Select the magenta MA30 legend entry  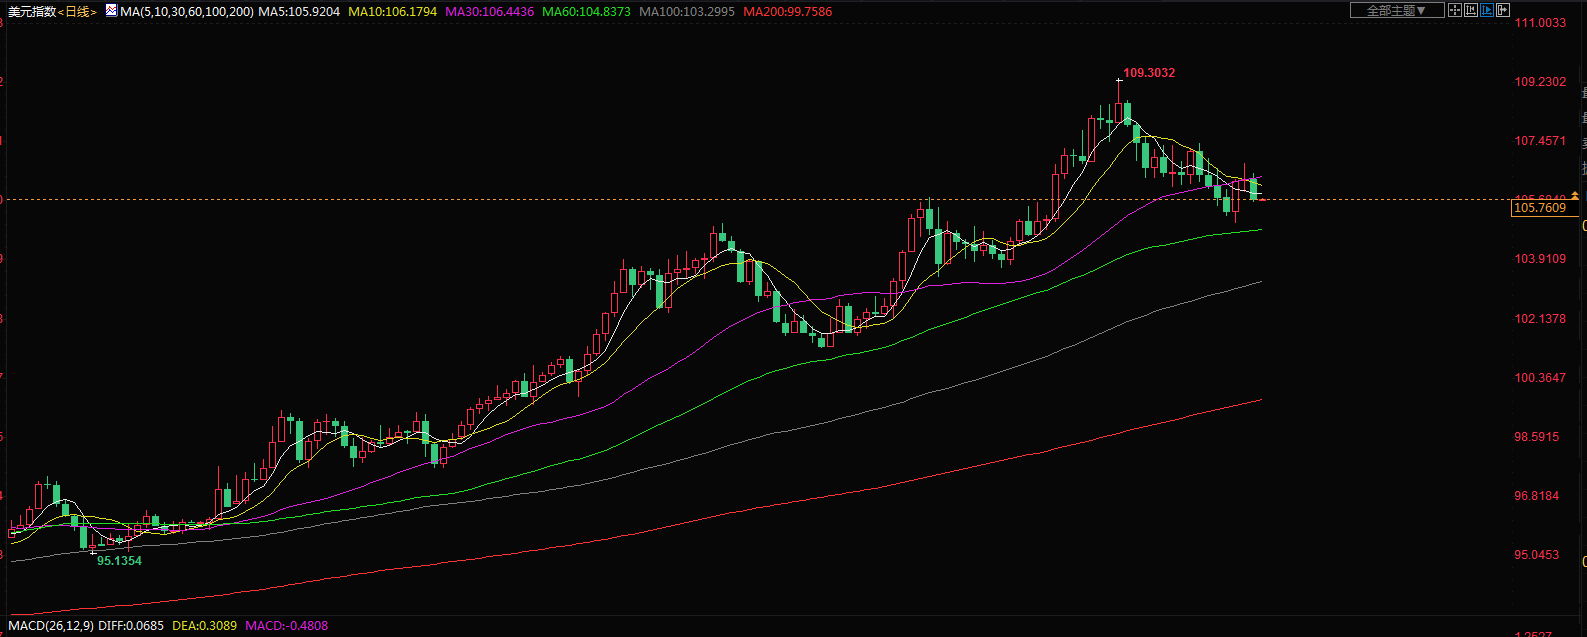tap(489, 12)
